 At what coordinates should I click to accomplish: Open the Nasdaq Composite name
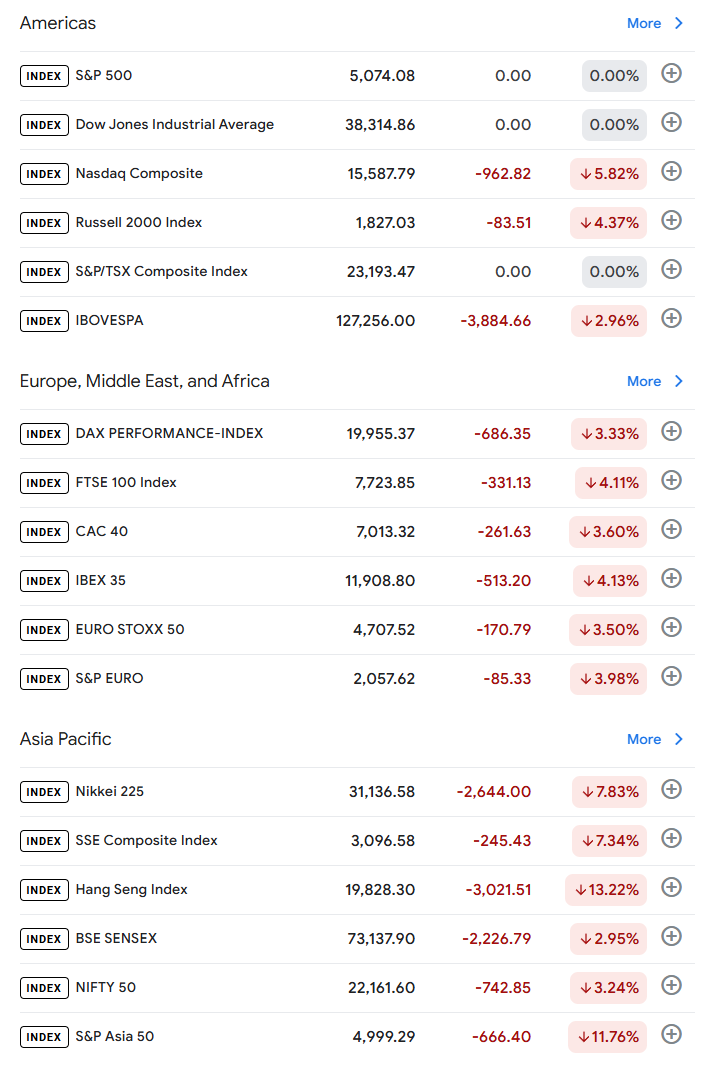pos(139,173)
